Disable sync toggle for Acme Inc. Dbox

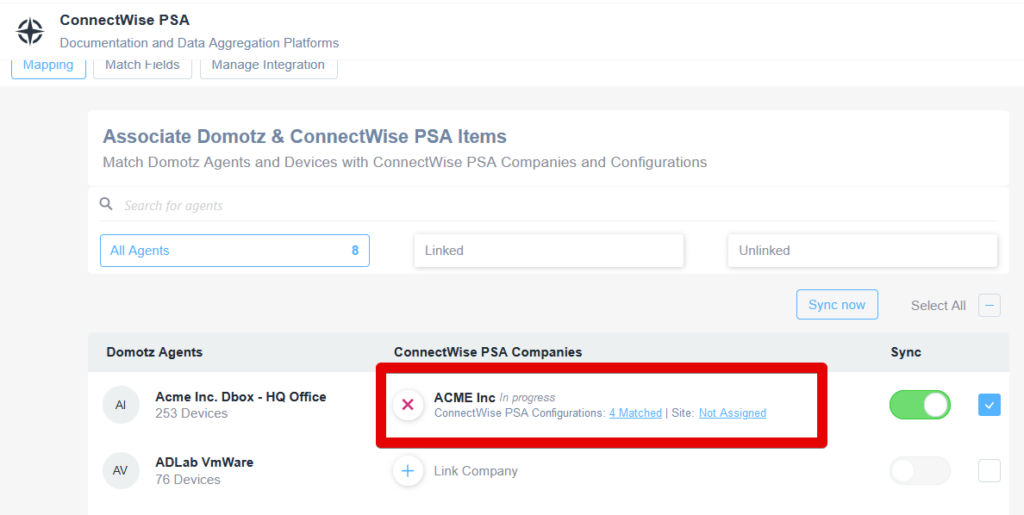click(920, 405)
